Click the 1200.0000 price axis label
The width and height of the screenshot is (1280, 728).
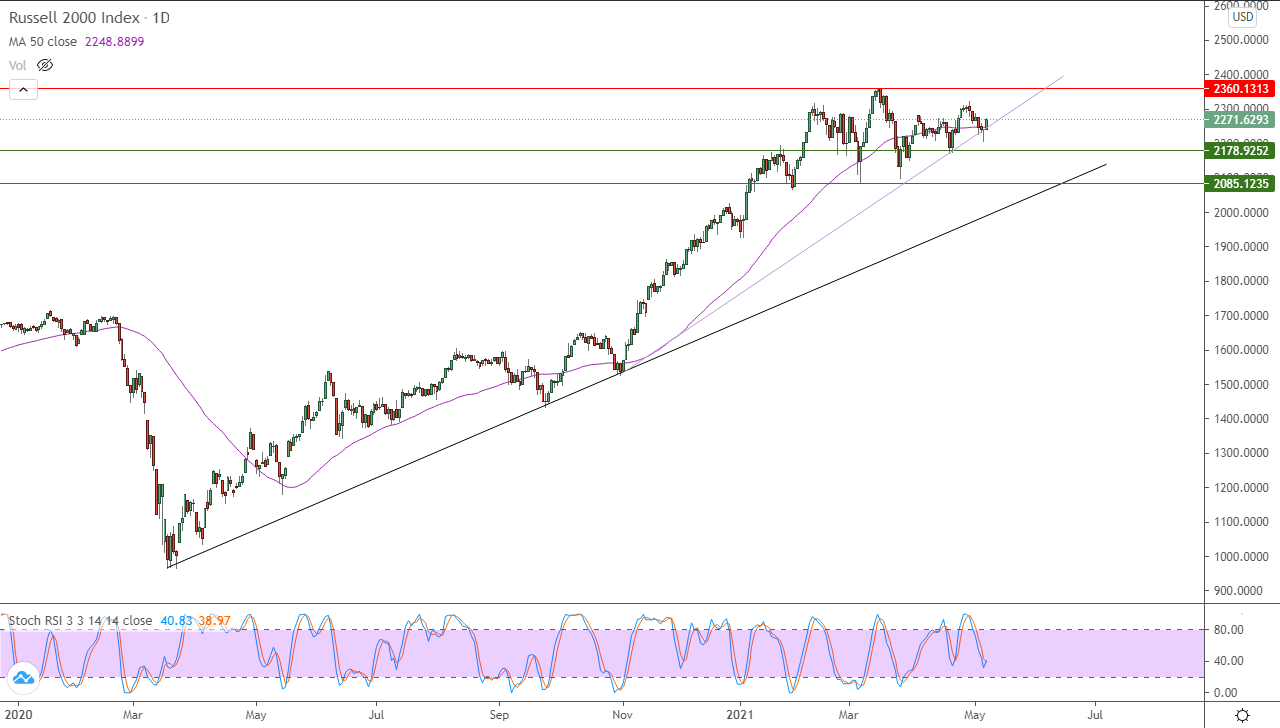pyautogui.click(x=1241, y=487)
